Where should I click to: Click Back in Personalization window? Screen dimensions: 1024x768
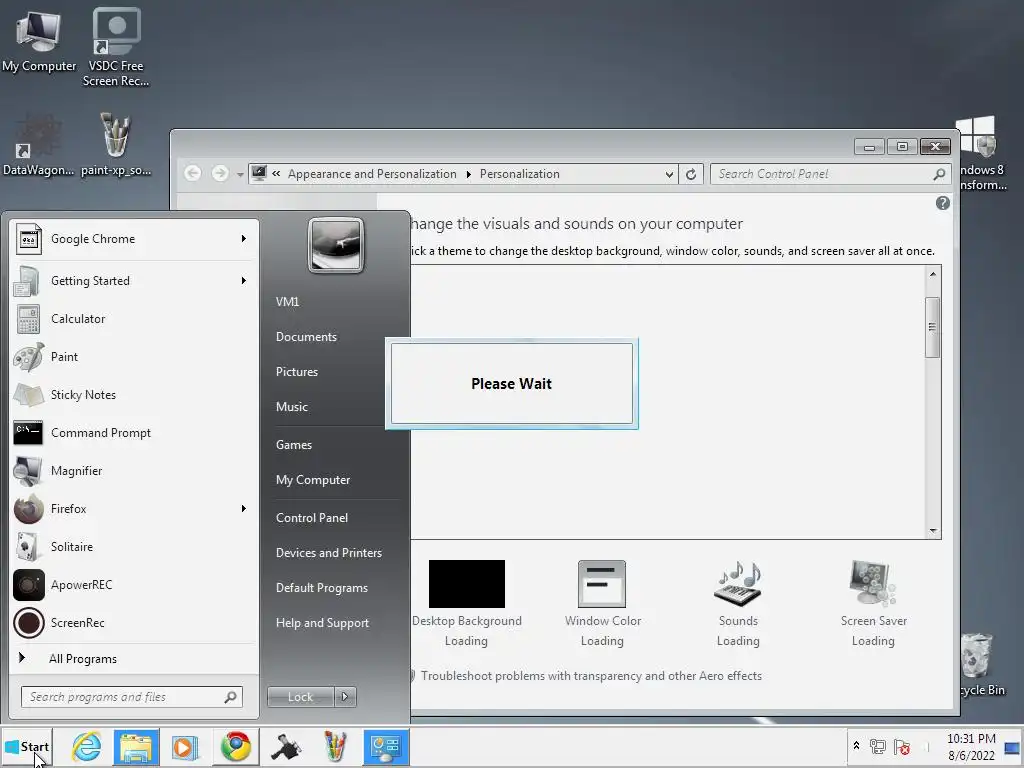[x=192, y=173]
